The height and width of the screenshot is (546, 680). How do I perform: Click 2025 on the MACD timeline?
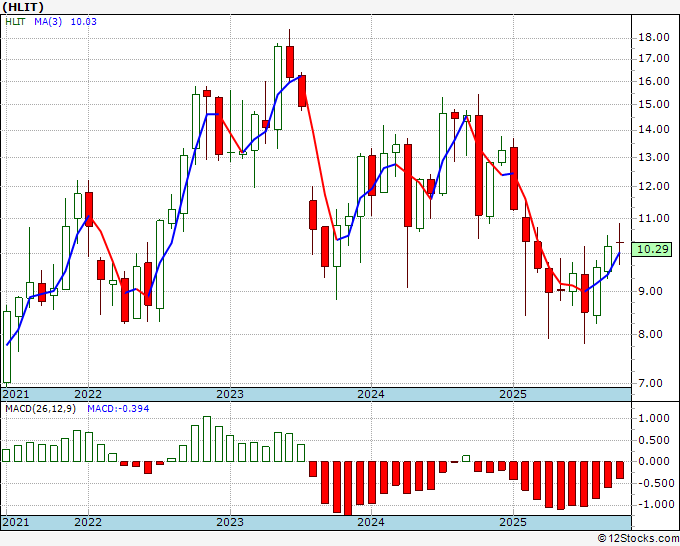coord(513,522)
